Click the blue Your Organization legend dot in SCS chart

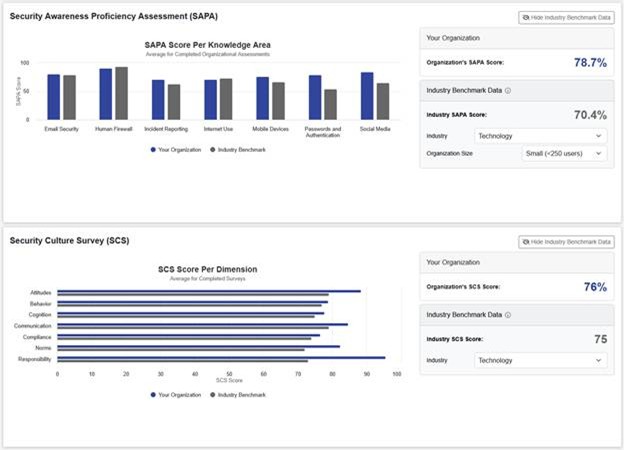153,395
